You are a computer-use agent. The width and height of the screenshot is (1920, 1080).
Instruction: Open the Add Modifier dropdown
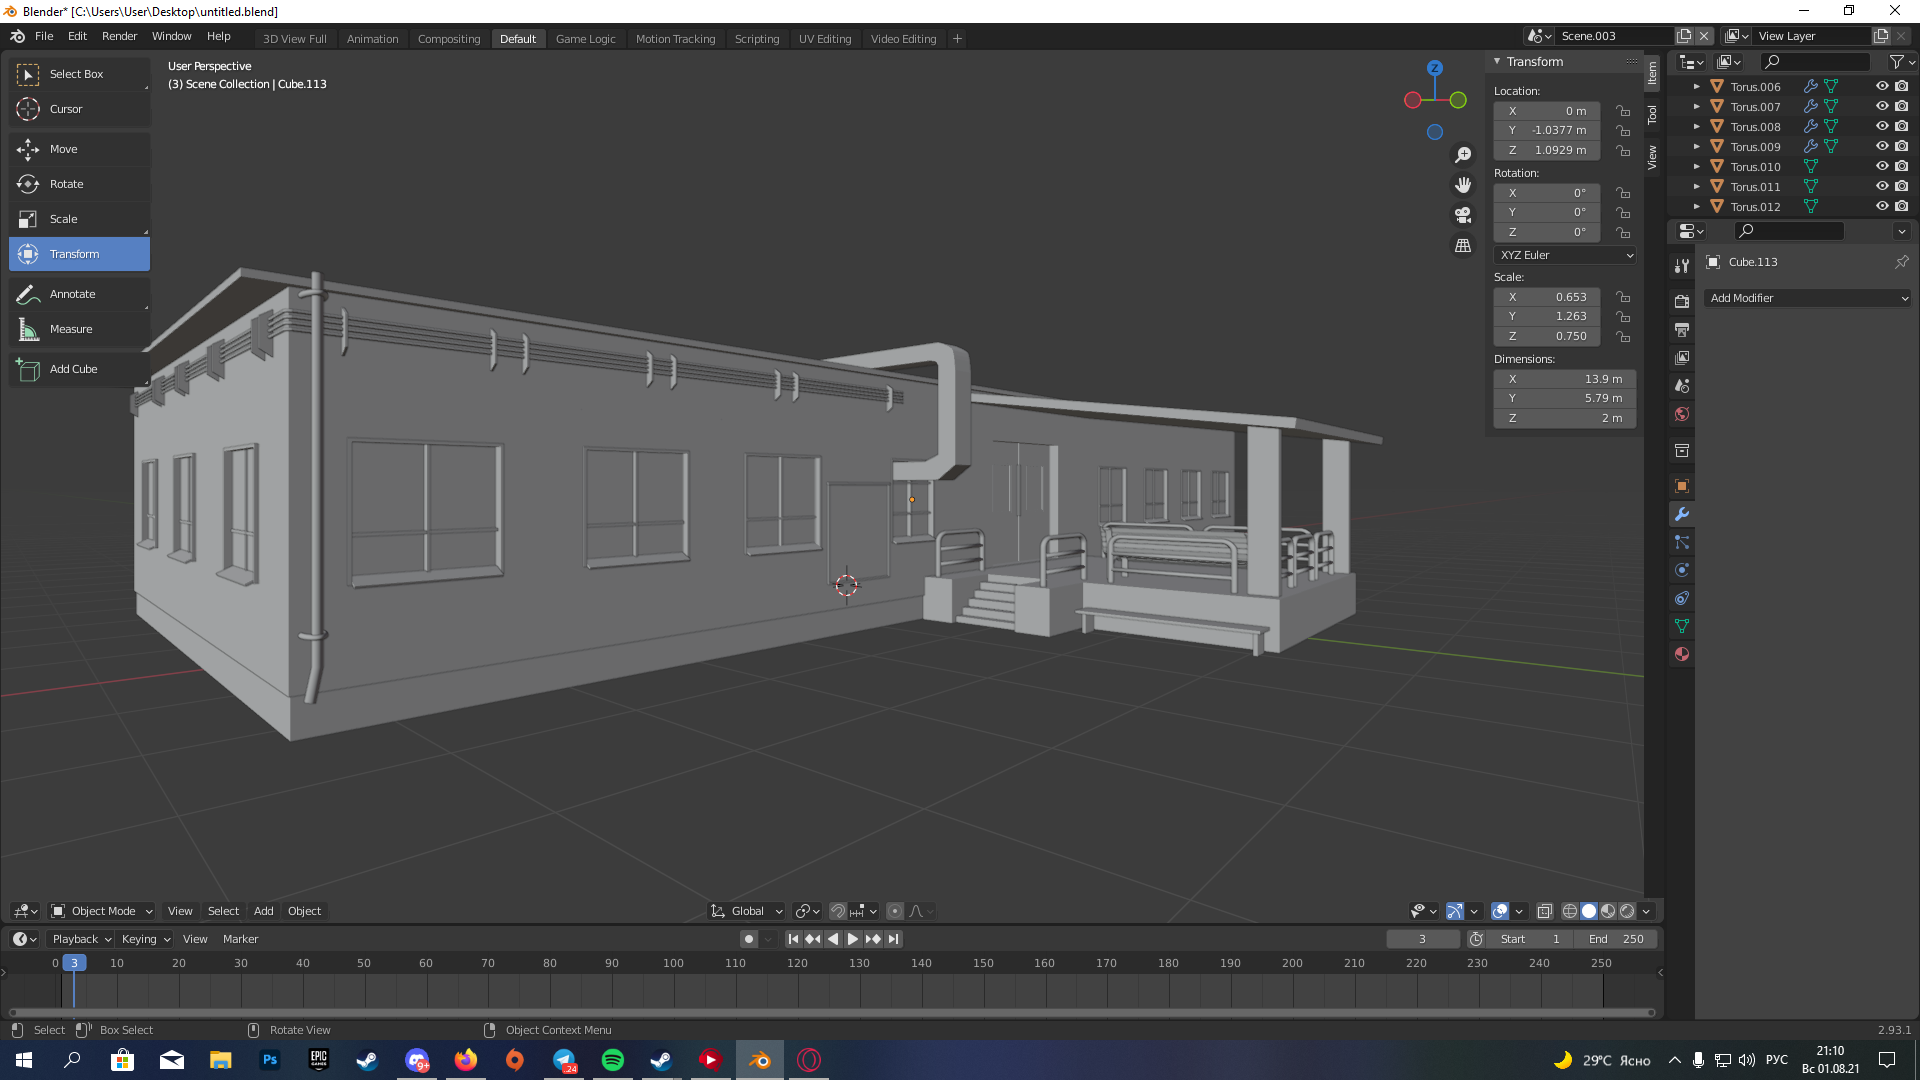click(1807, 298)
